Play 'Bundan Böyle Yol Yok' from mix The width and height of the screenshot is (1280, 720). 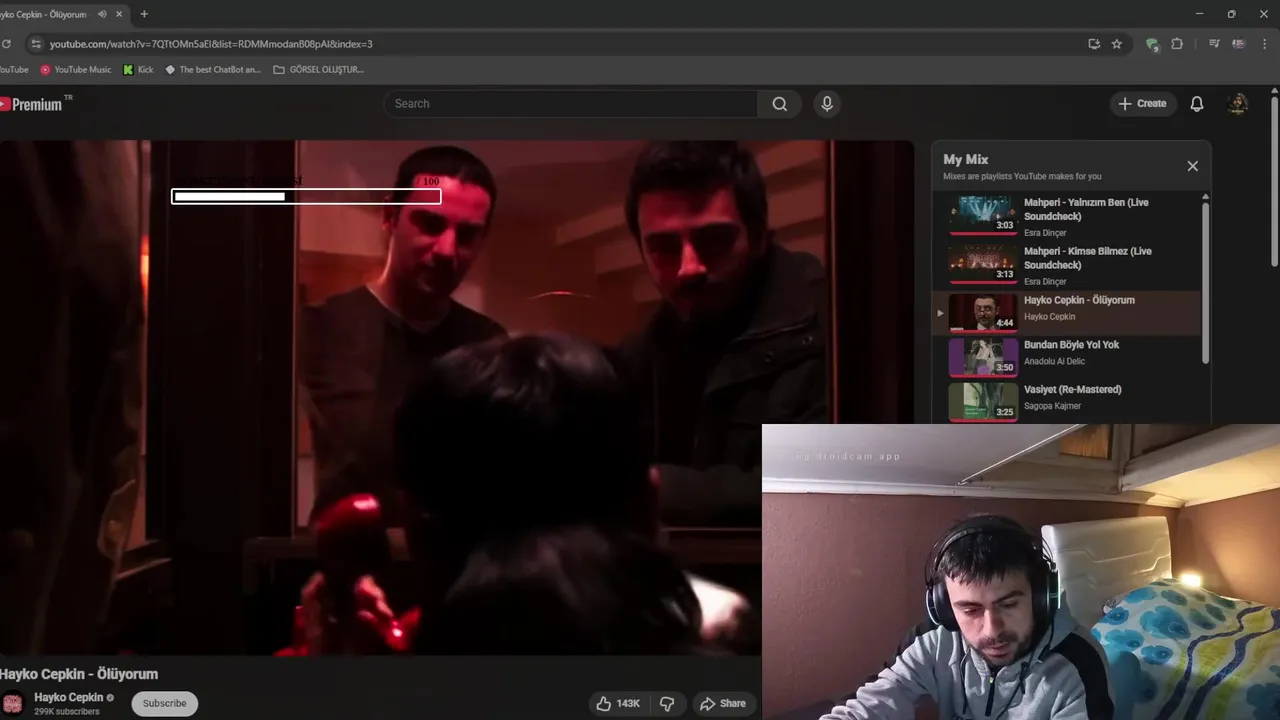click(x=1067, y=357)
